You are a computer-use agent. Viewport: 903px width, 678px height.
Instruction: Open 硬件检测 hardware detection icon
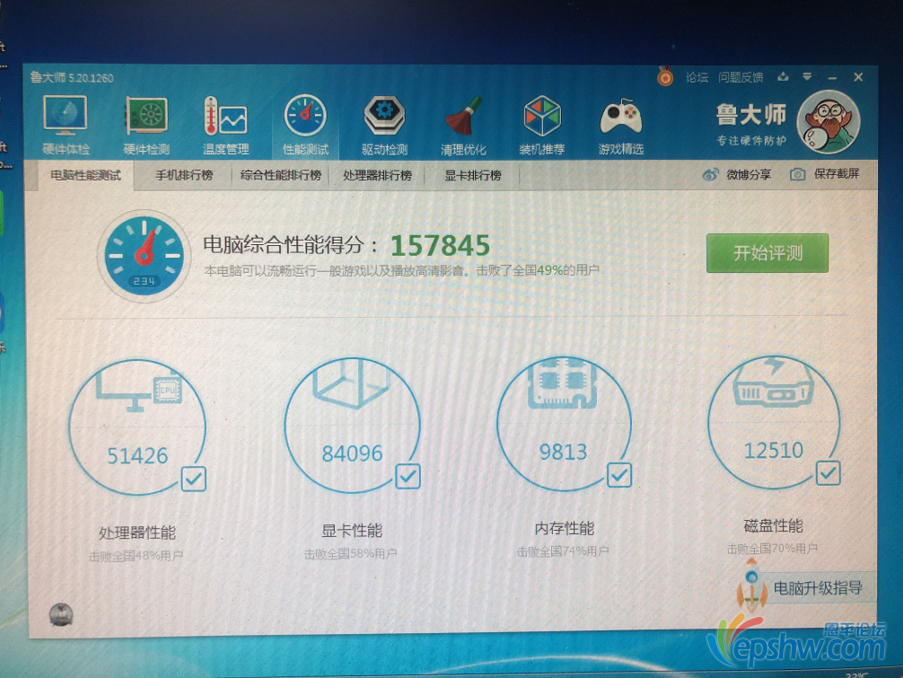[146, 125]
